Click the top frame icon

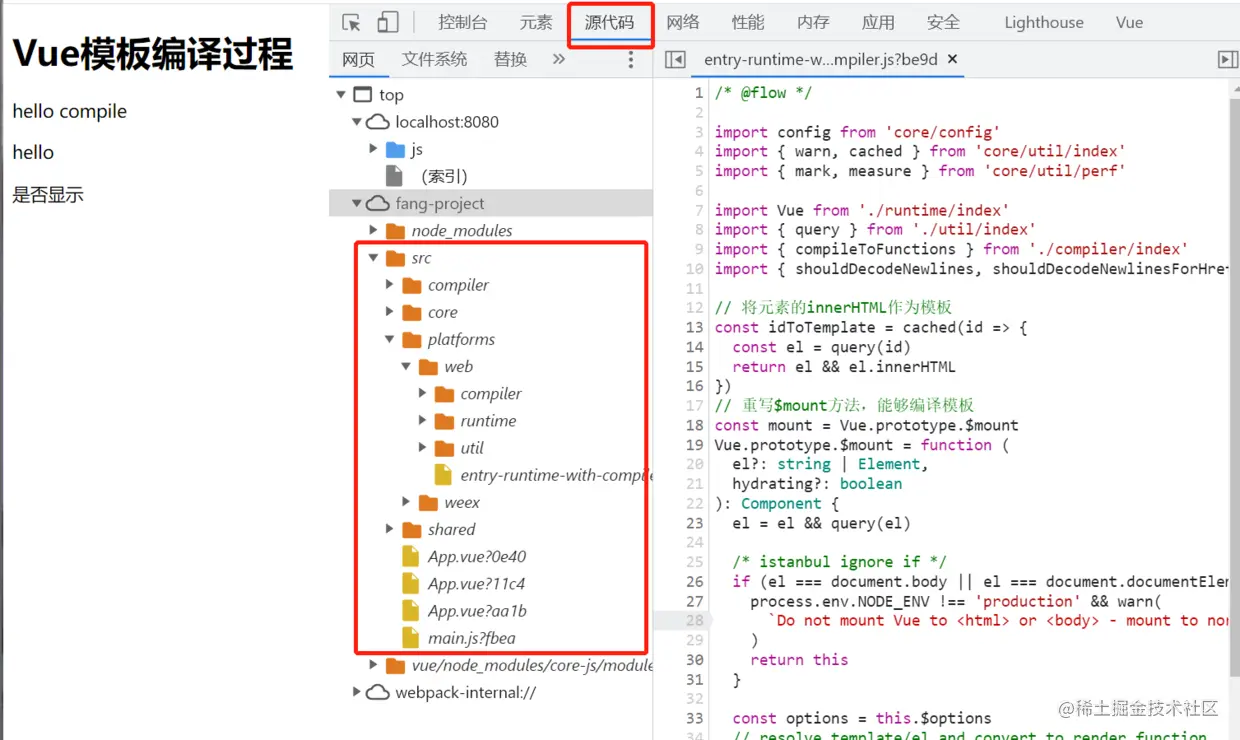coord(363,95)
